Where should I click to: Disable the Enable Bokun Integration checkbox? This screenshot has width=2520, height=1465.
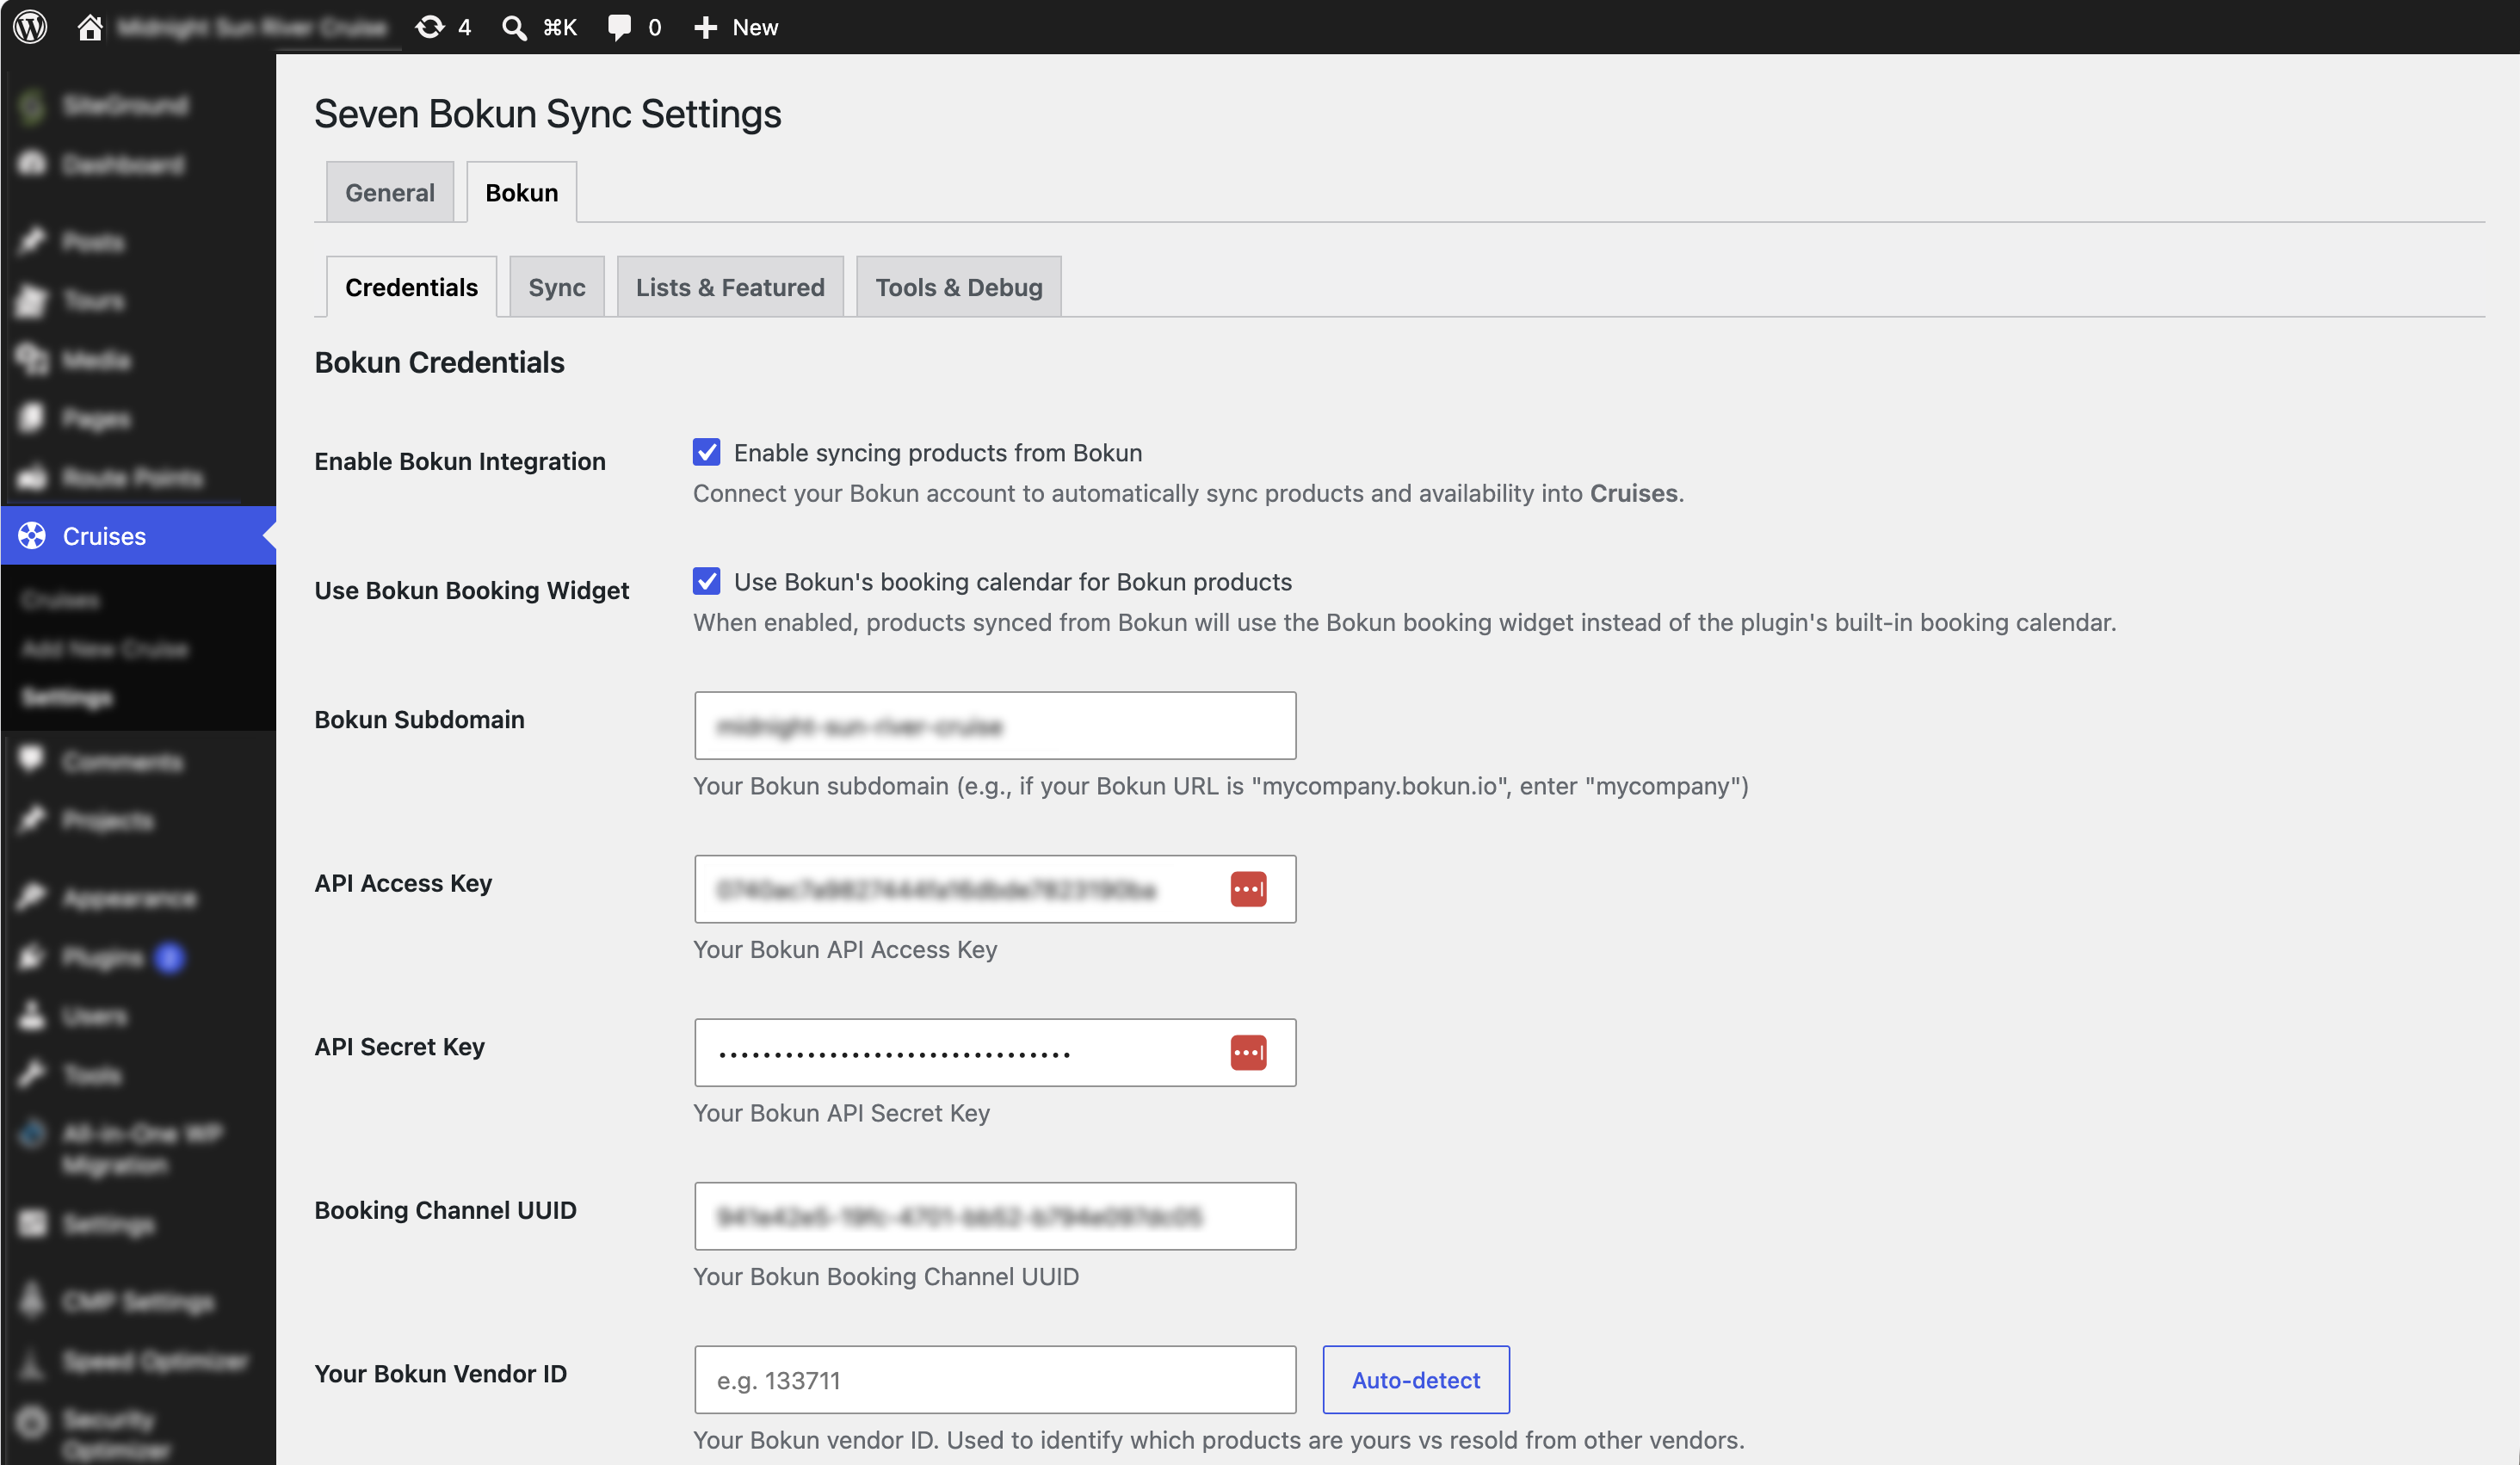click(707, 452)
